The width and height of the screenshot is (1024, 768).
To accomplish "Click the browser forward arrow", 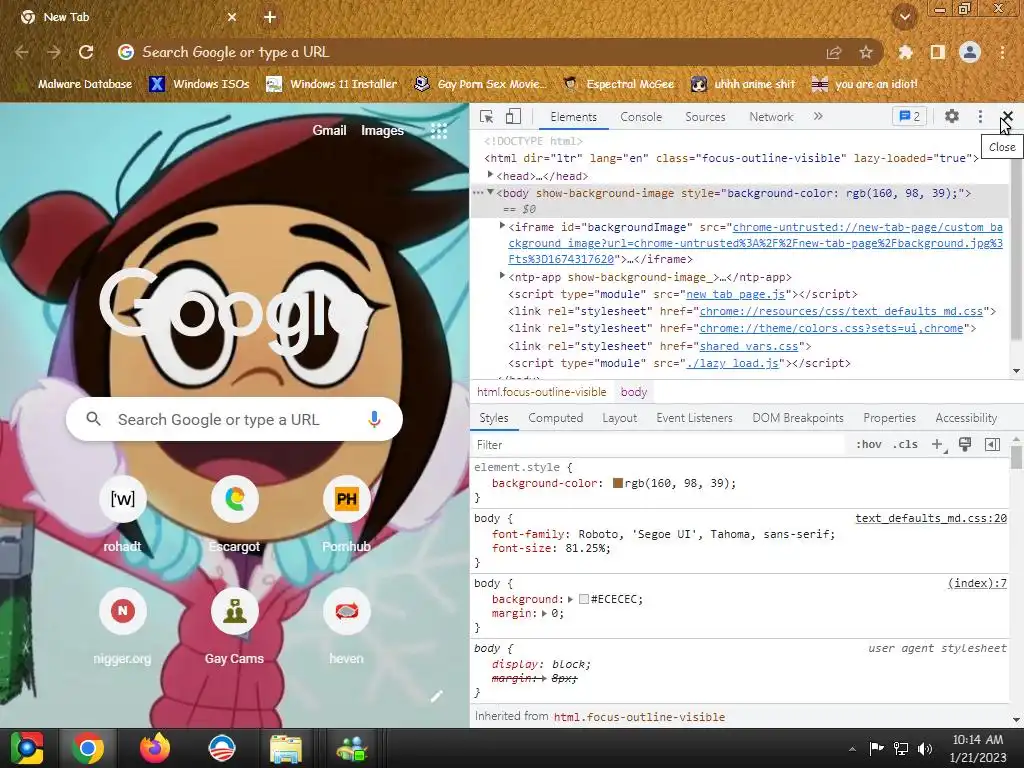I will tap(54, 52).
